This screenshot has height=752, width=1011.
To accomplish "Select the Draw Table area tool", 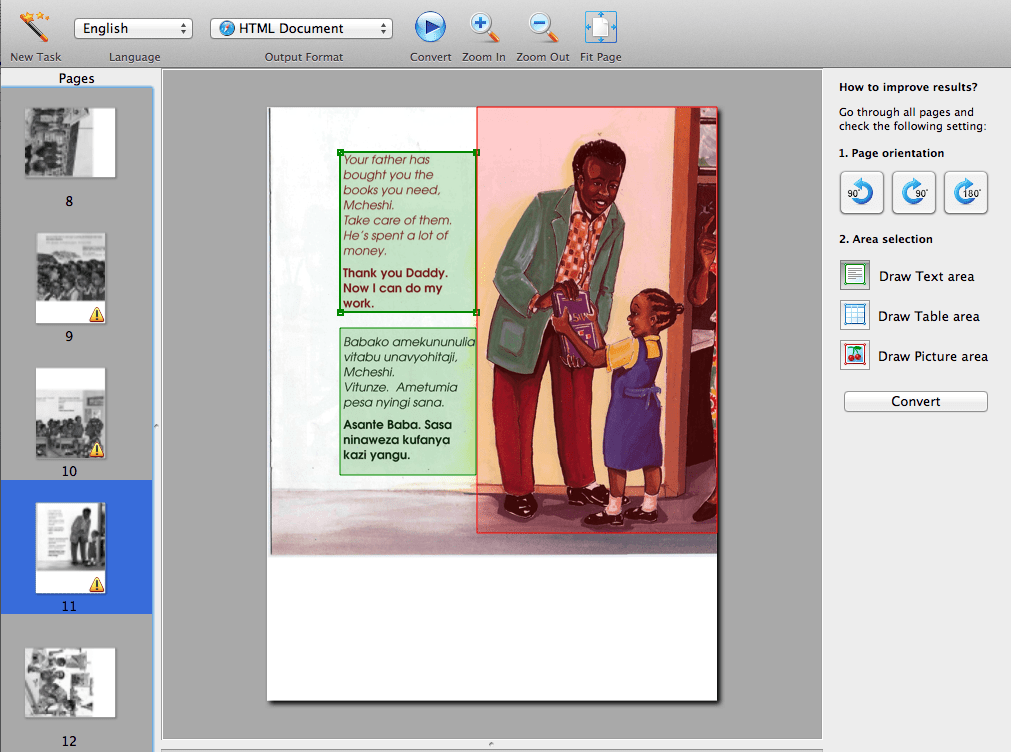I will (x=855, y=315).
